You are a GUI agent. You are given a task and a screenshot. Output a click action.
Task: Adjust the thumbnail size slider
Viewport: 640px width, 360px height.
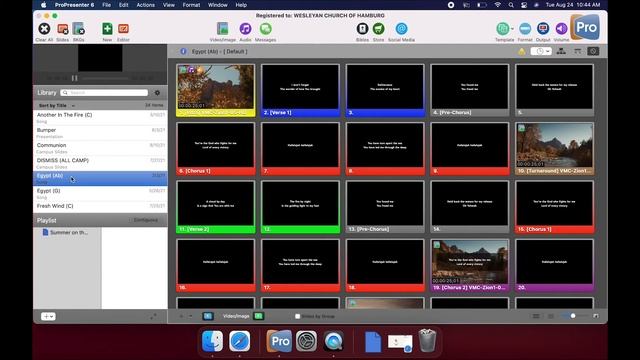coord(573,316)
